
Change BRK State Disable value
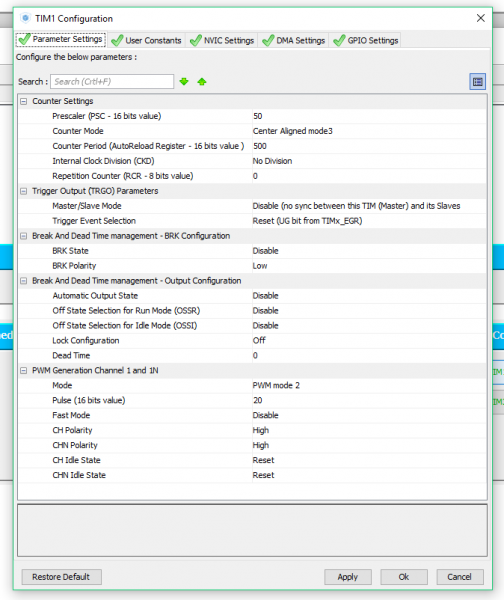coord(369,251)
